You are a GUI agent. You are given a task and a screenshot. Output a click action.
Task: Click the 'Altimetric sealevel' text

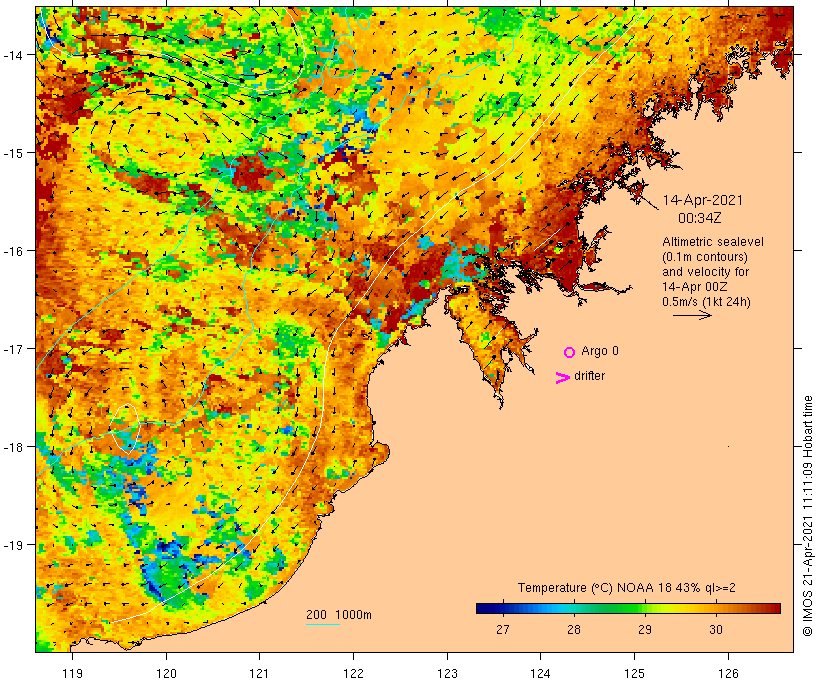713,242
